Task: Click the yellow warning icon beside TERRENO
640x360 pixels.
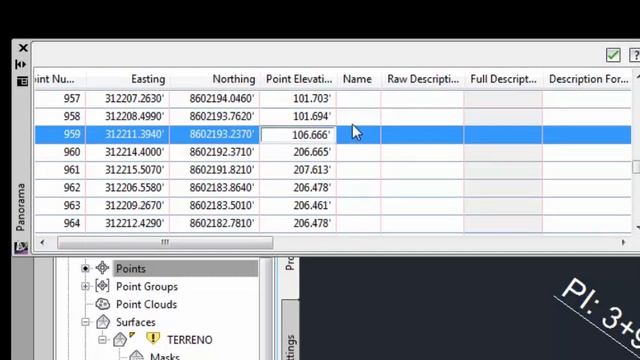Action: tap(153, 338)
